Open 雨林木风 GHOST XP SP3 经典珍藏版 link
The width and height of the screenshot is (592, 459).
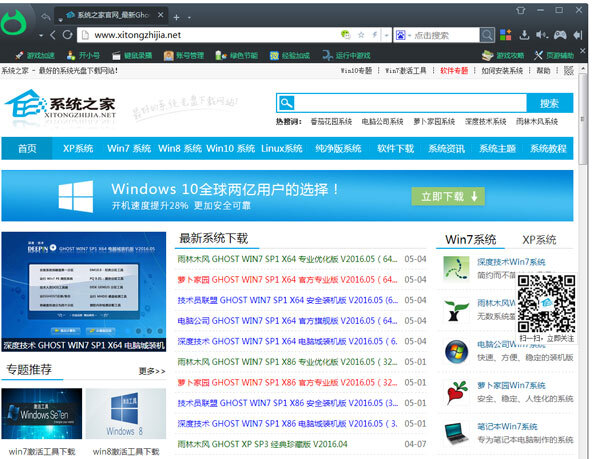(x=262, y=444)
